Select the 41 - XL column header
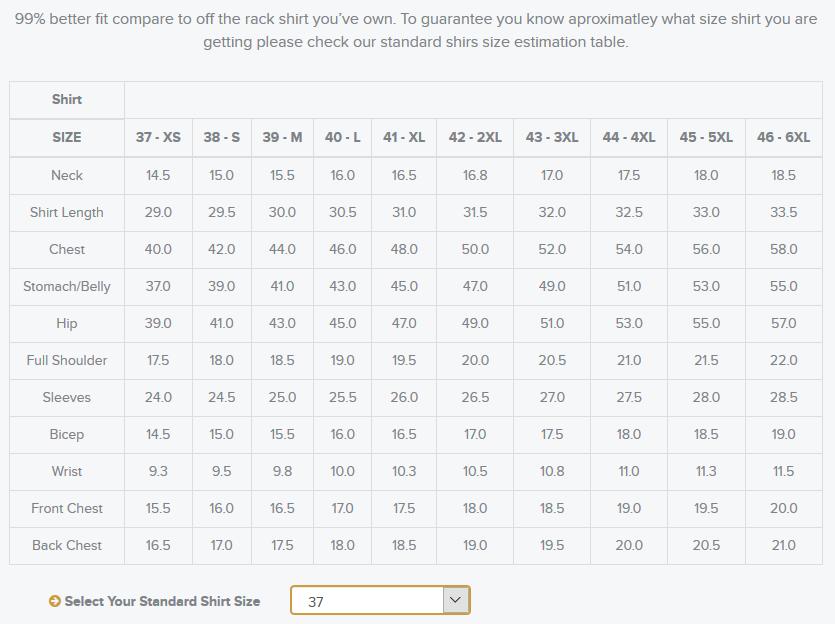Screen dimensions: 835x624 pyautogui.click(x=404, y=137)
